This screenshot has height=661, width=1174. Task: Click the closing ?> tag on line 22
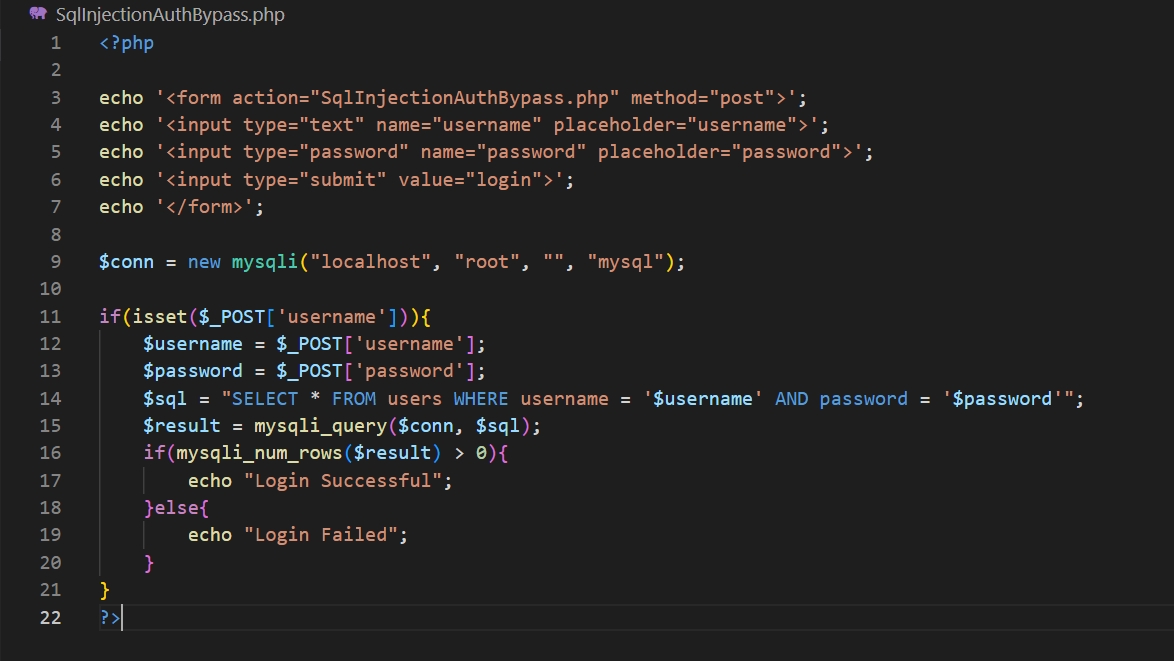point(110,617)
